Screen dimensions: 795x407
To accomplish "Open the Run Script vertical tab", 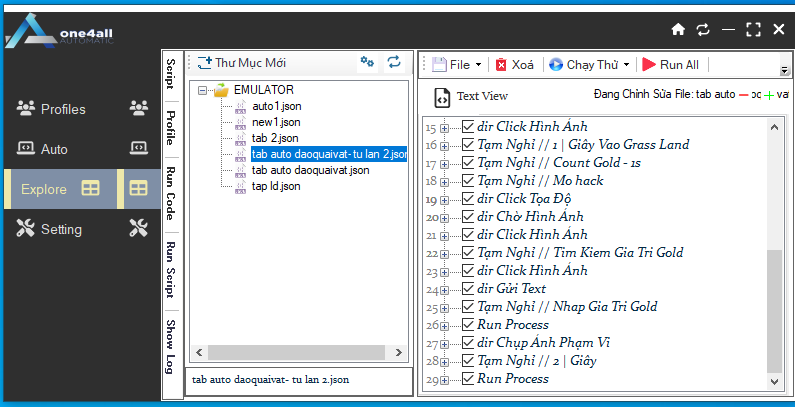I will tap(171, 270).
